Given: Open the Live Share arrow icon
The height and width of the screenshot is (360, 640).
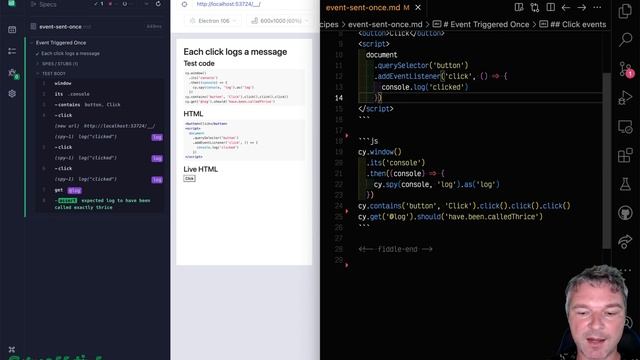Looking at the screenshot, I should click(x=625, y=242).
